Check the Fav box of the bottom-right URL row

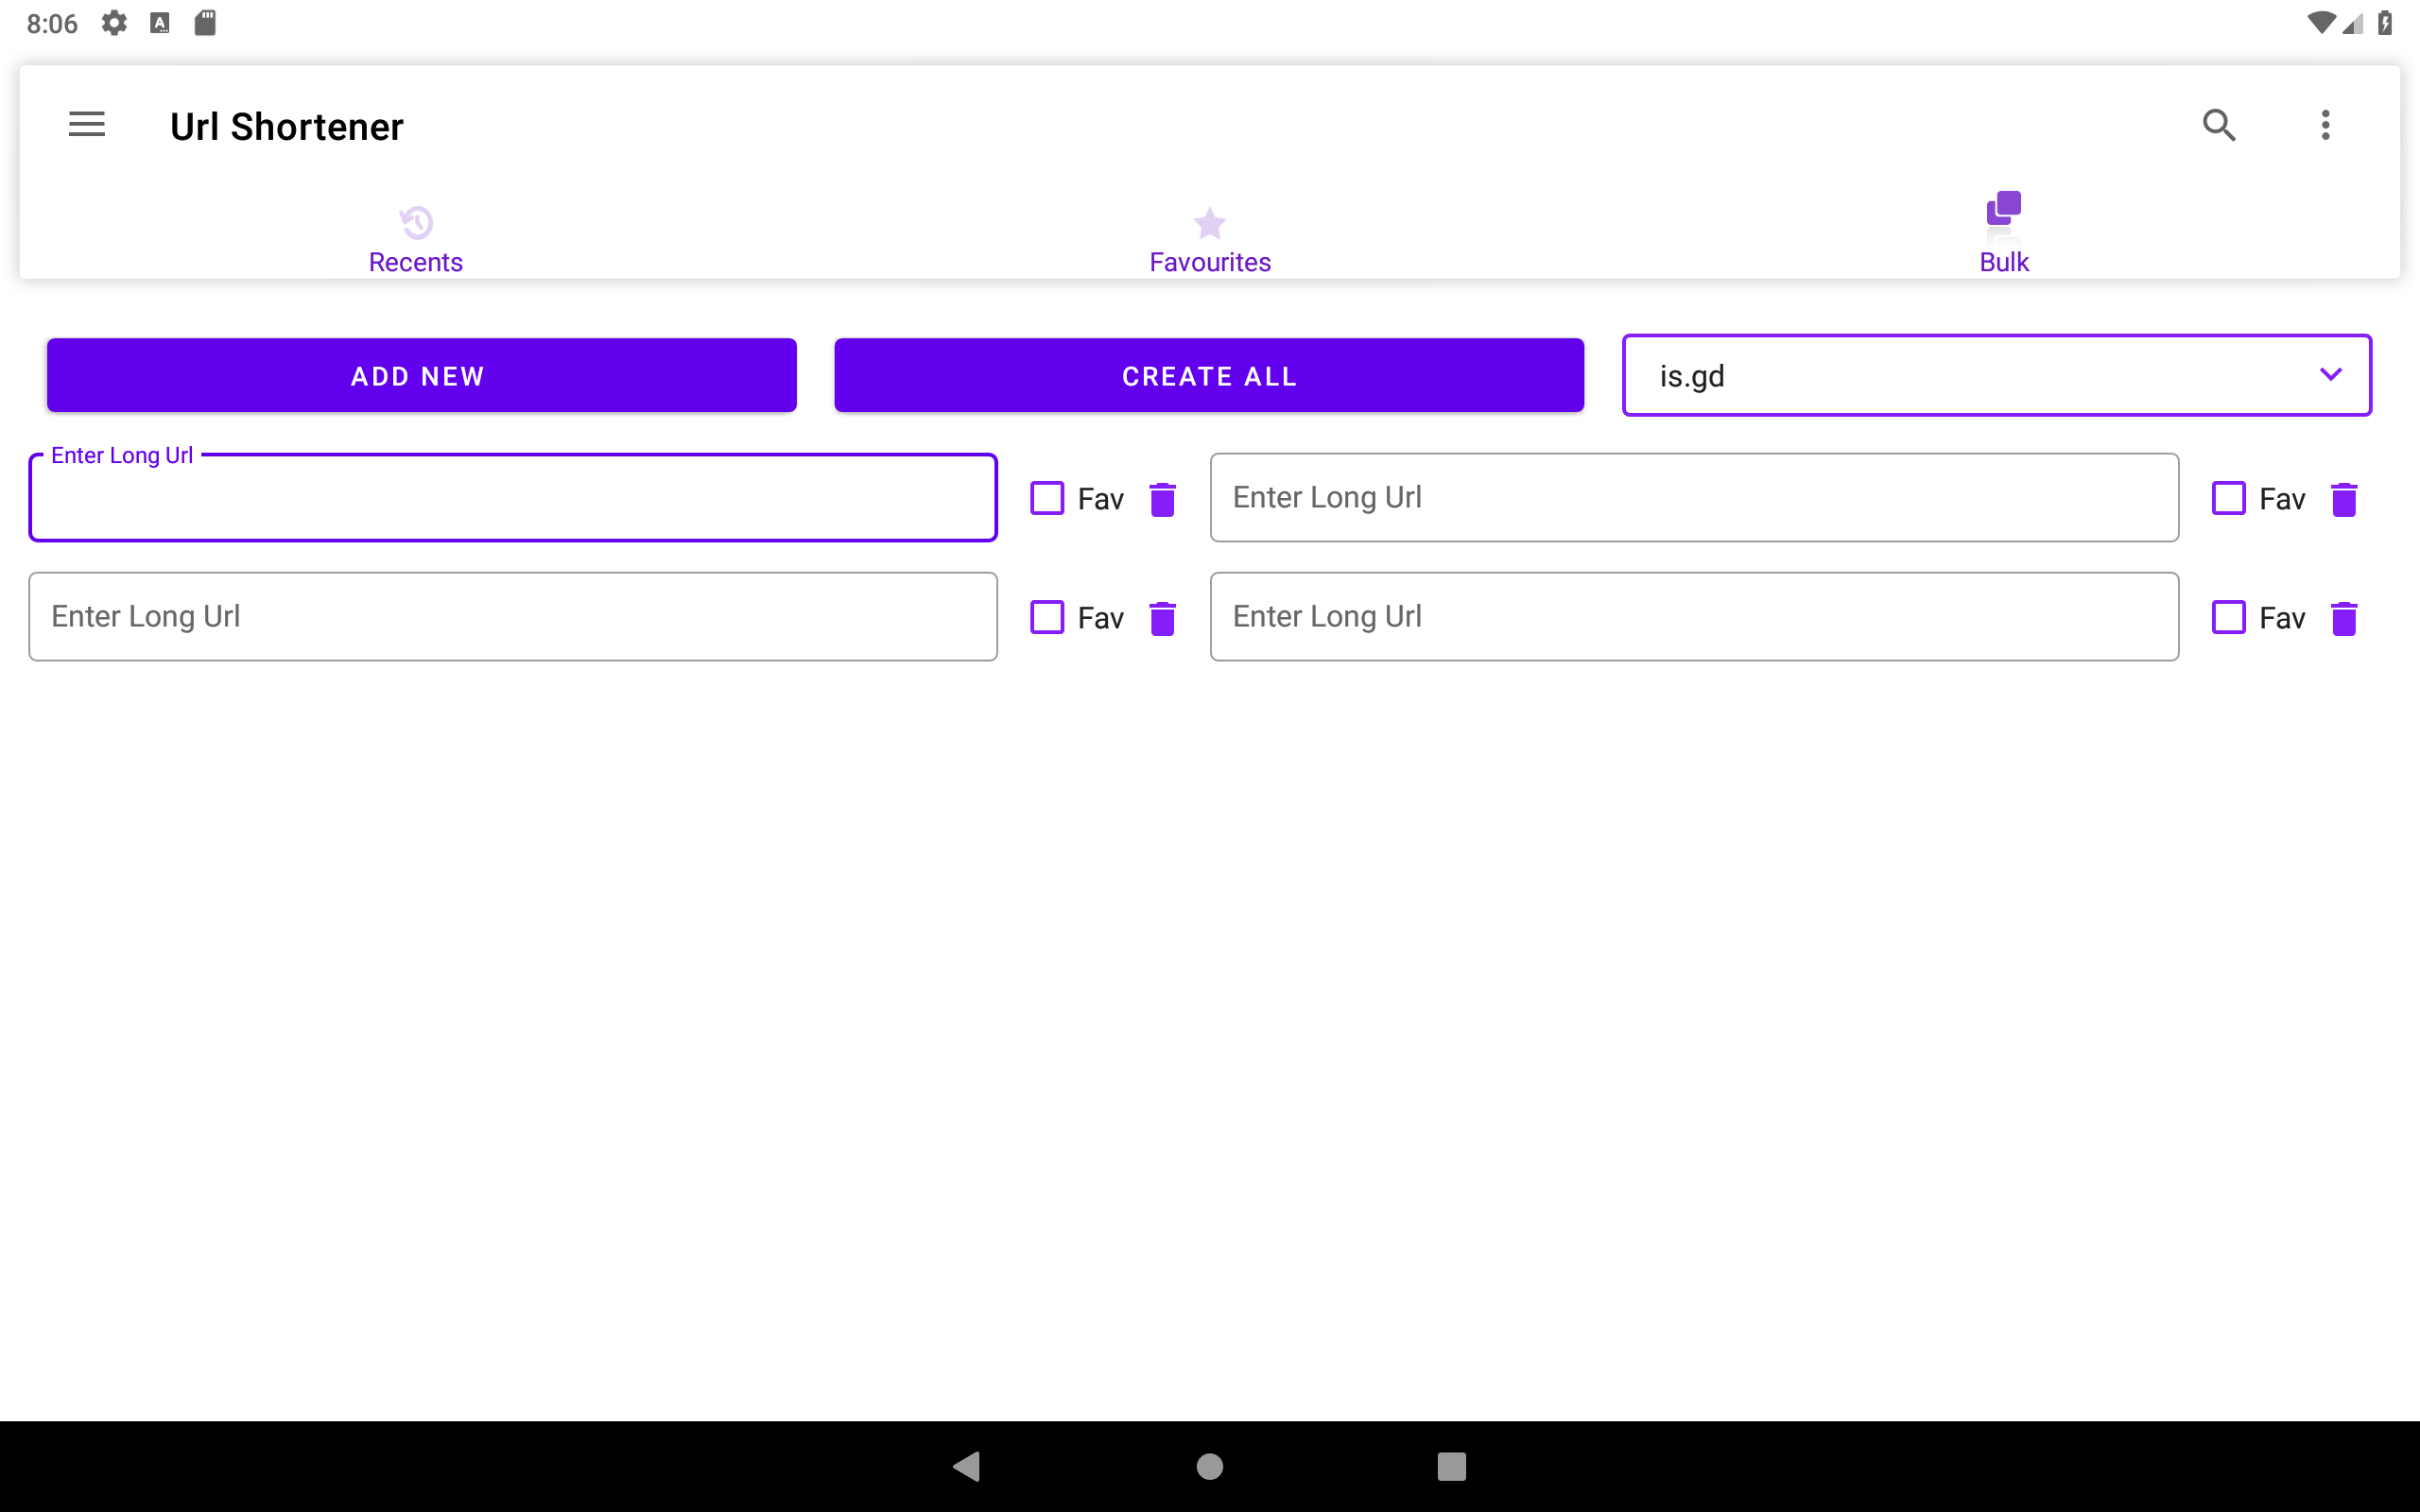(x=2229, y=617)
